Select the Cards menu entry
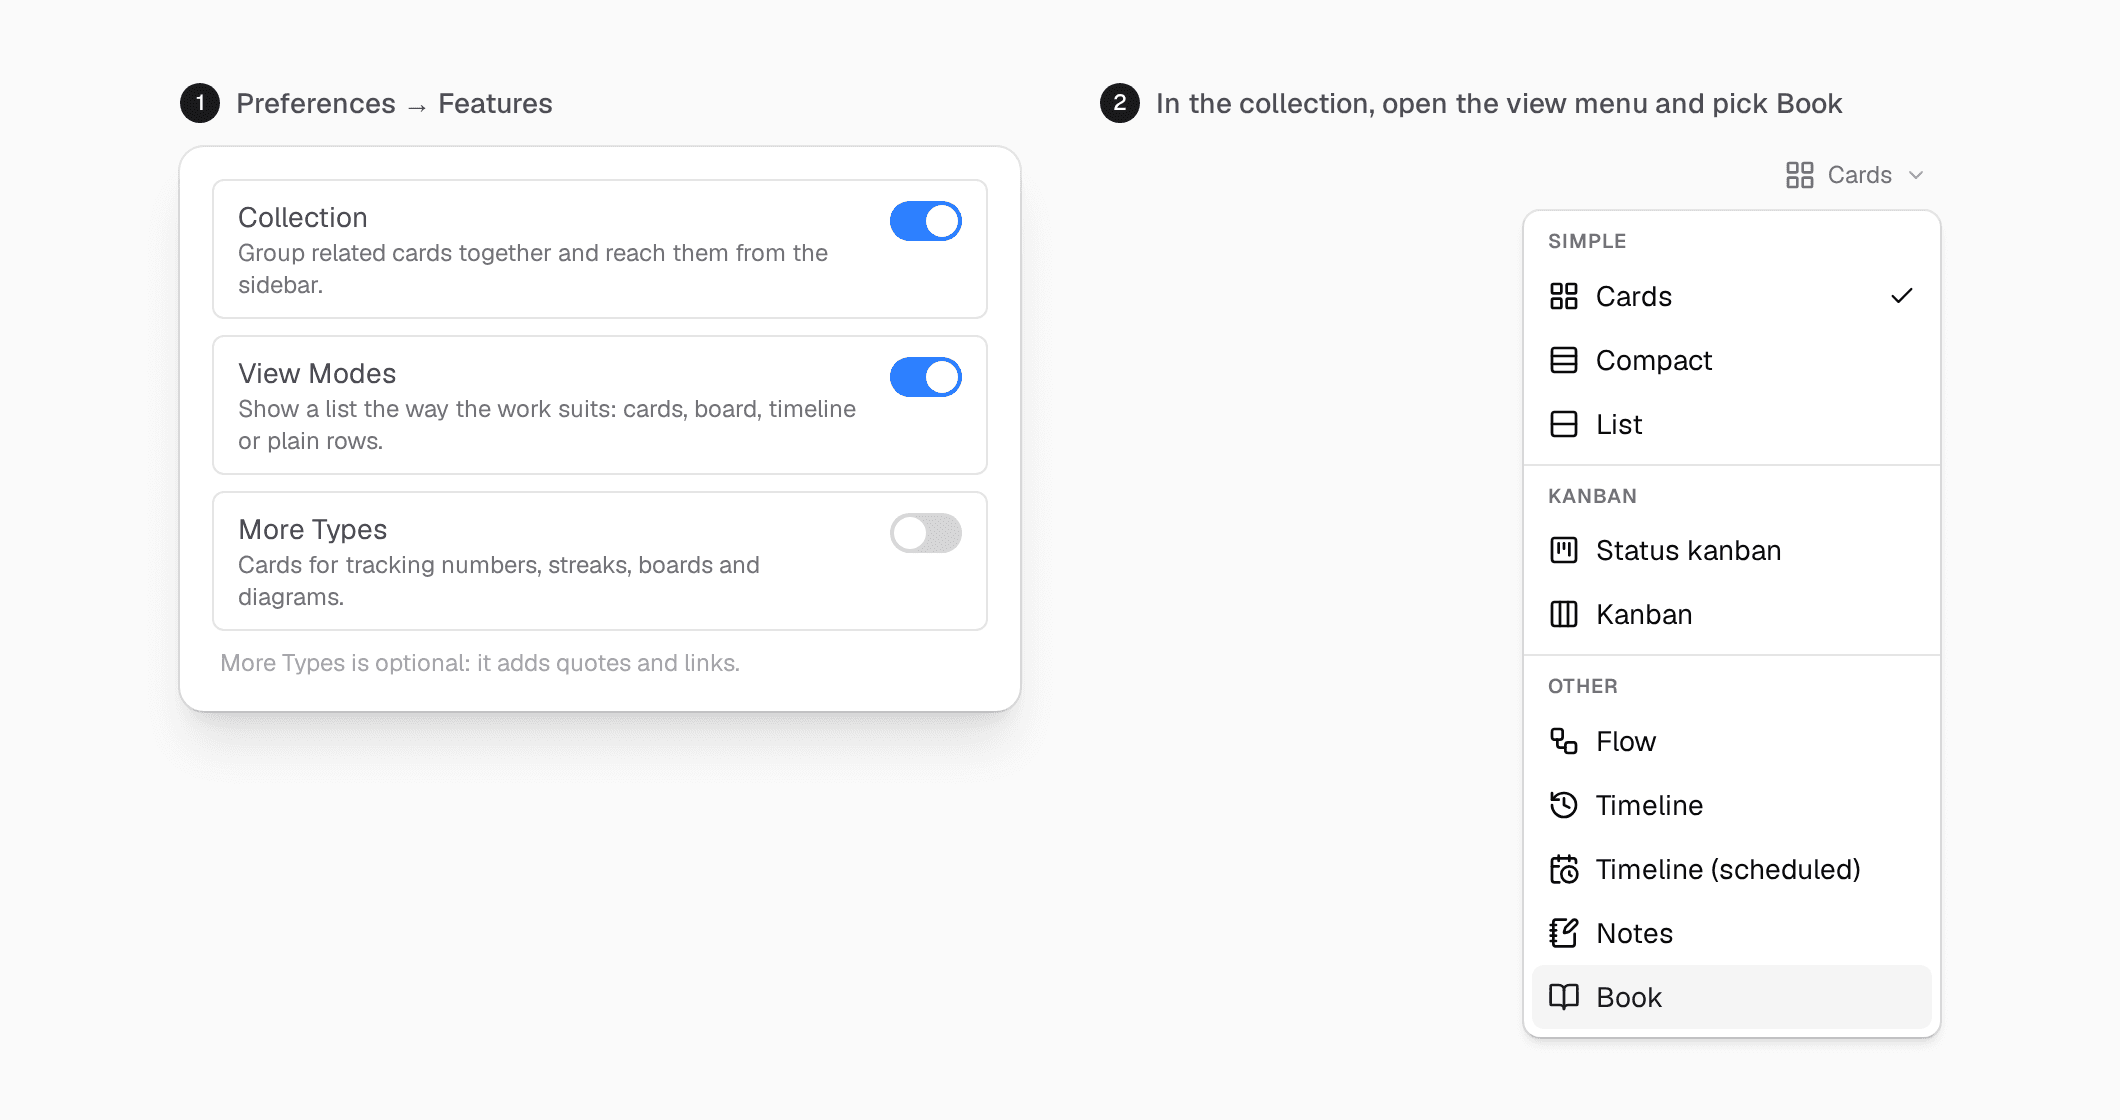Image resolution: width=2120 pixels, height=1120 pixels. (x=1731, y=296)
